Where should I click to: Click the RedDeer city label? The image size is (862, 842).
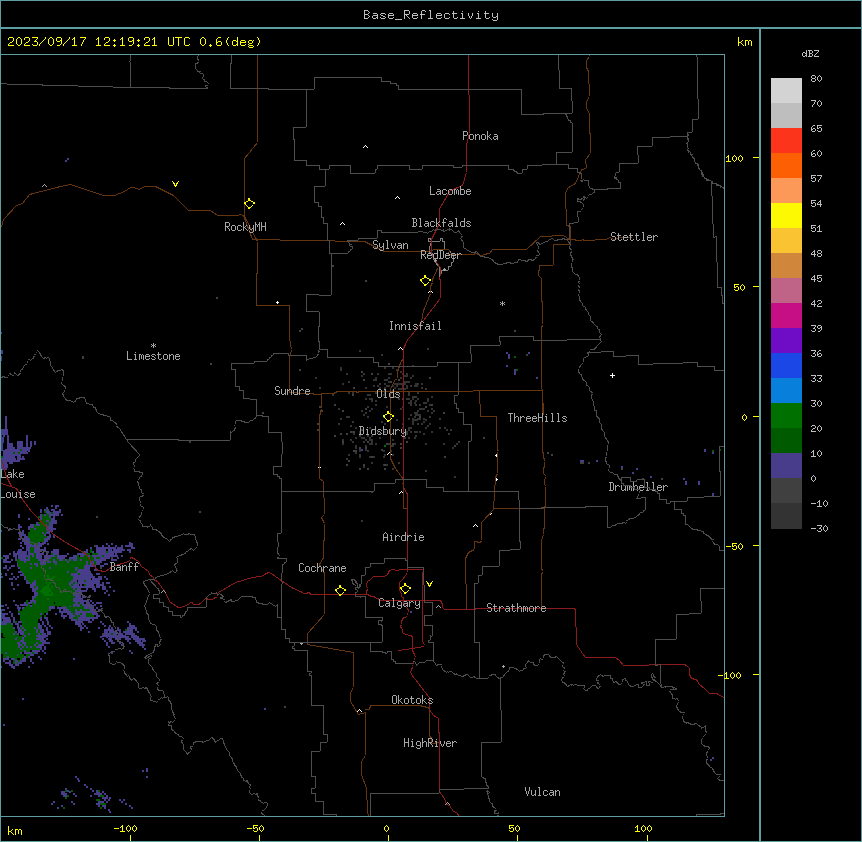(440, 255)
